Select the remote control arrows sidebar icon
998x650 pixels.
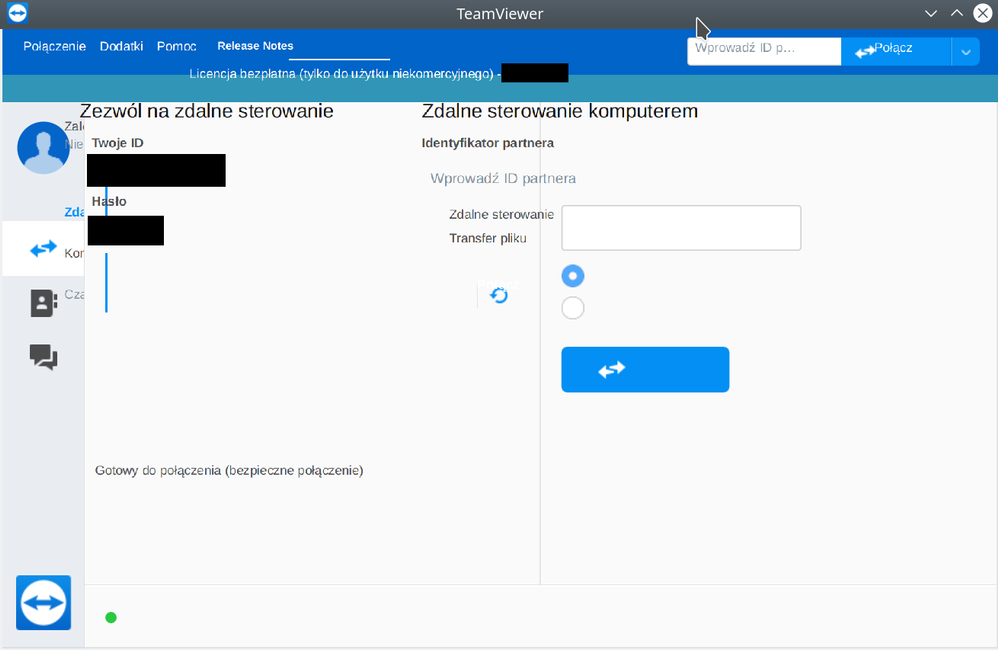click(x=43, y=249)
